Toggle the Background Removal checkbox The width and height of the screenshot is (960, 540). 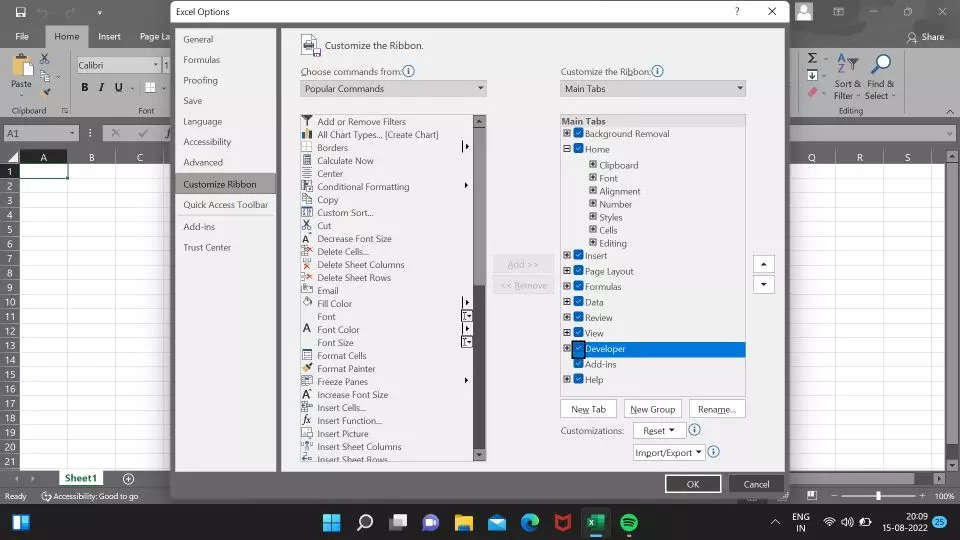pyautogui.click(x=579, y=133)
